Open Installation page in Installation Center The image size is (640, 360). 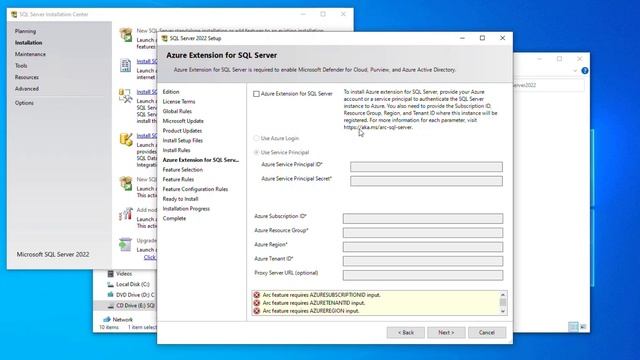click(29, 42)
